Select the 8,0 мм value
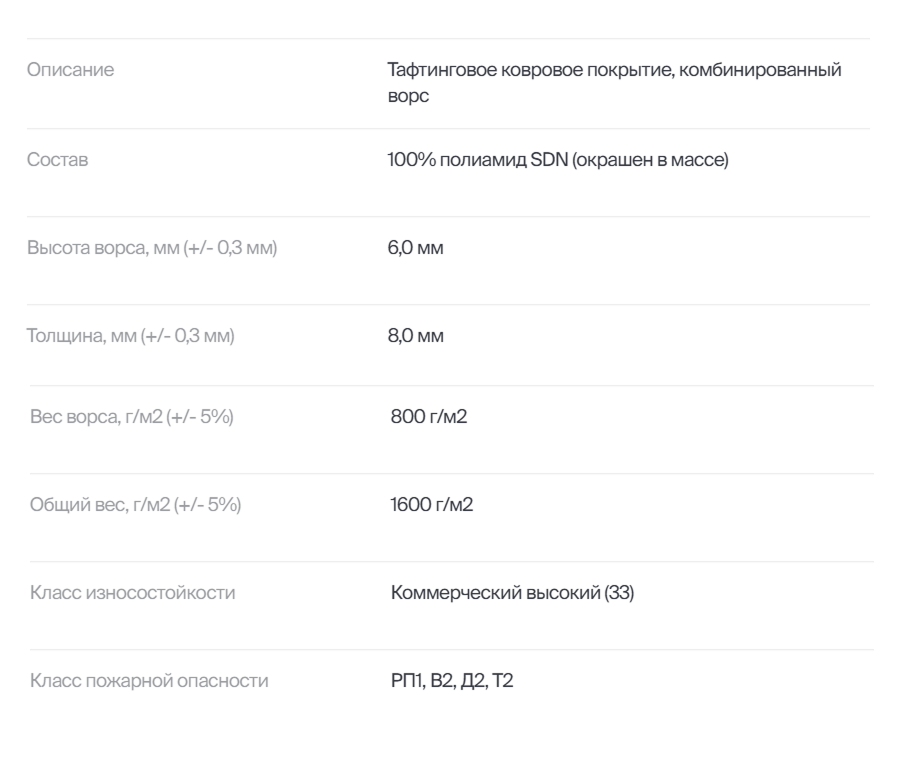 415,335
